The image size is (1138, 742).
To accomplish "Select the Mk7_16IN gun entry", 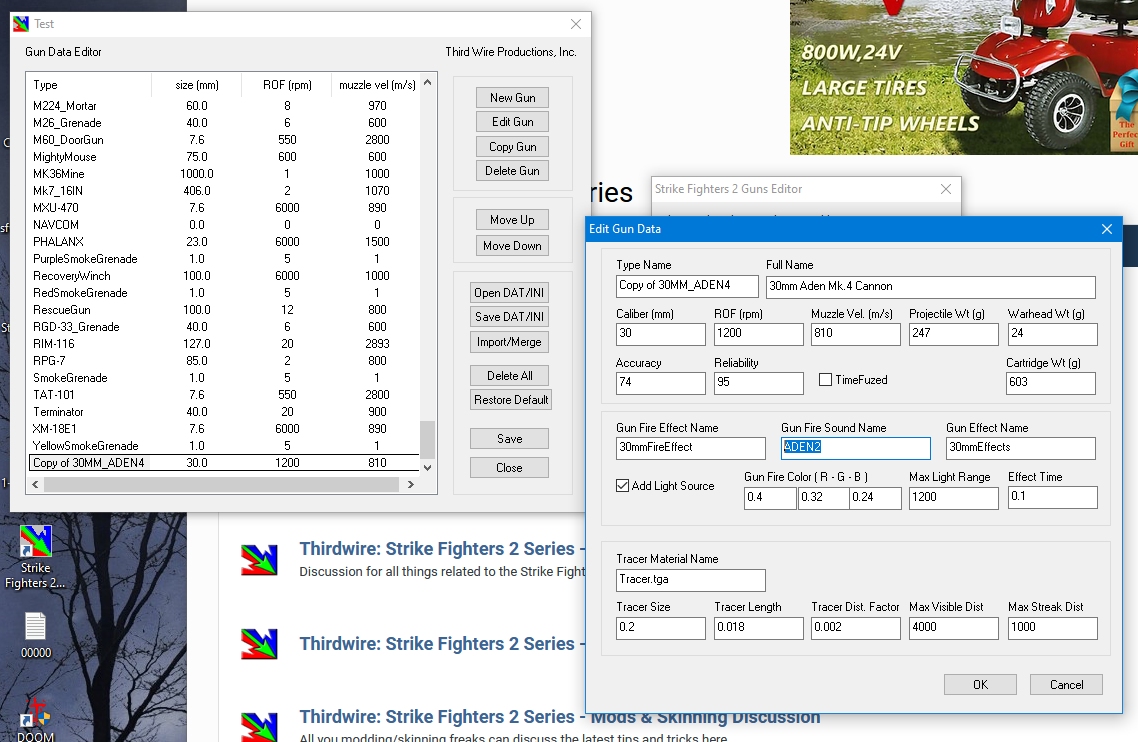I will coord(224,191).
